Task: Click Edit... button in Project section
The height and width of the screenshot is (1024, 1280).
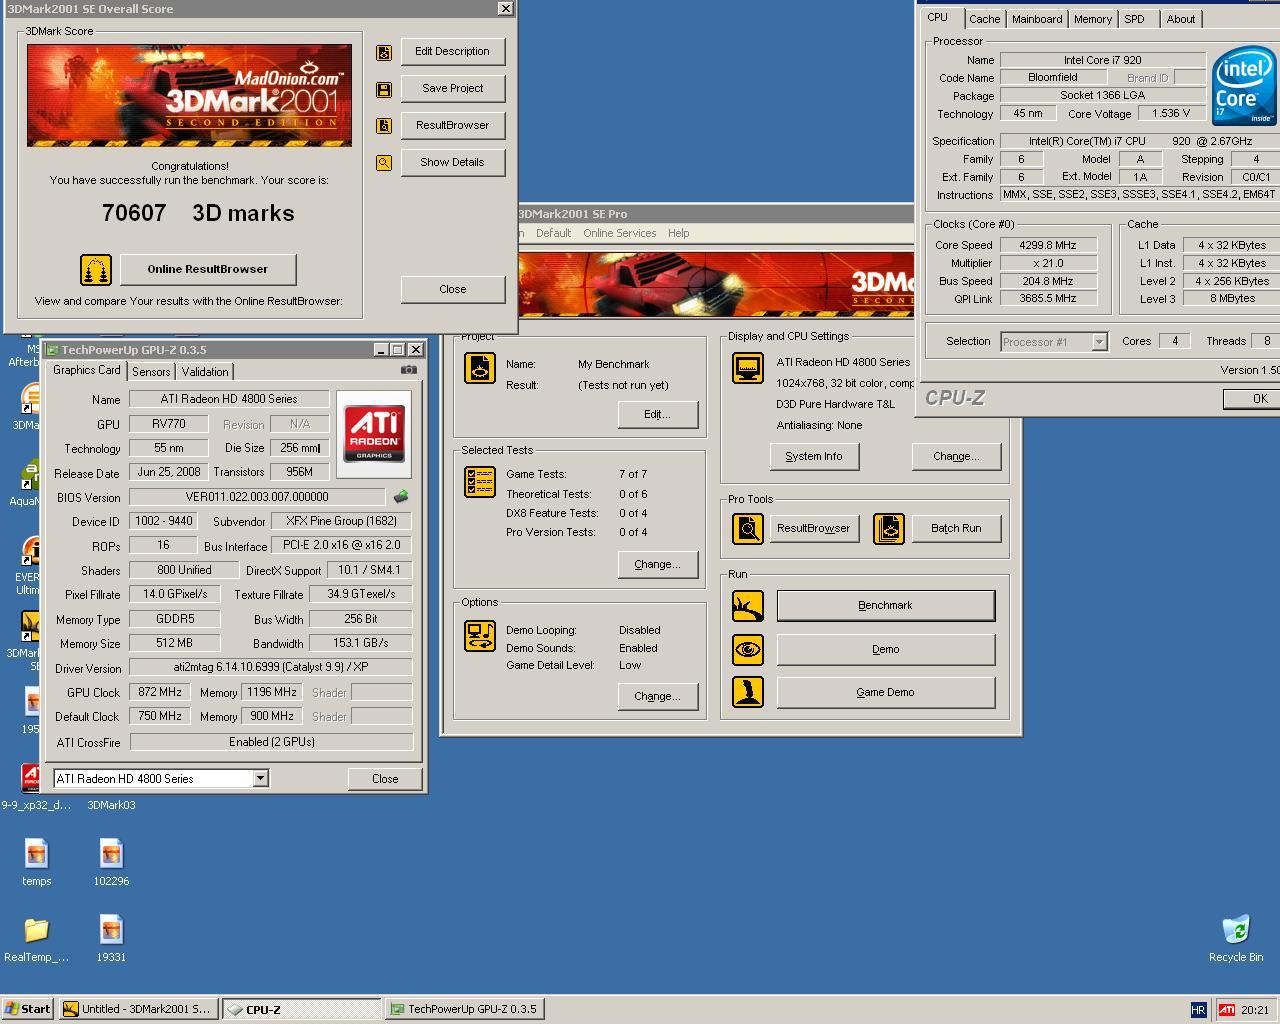Action: tap(657, 414)
